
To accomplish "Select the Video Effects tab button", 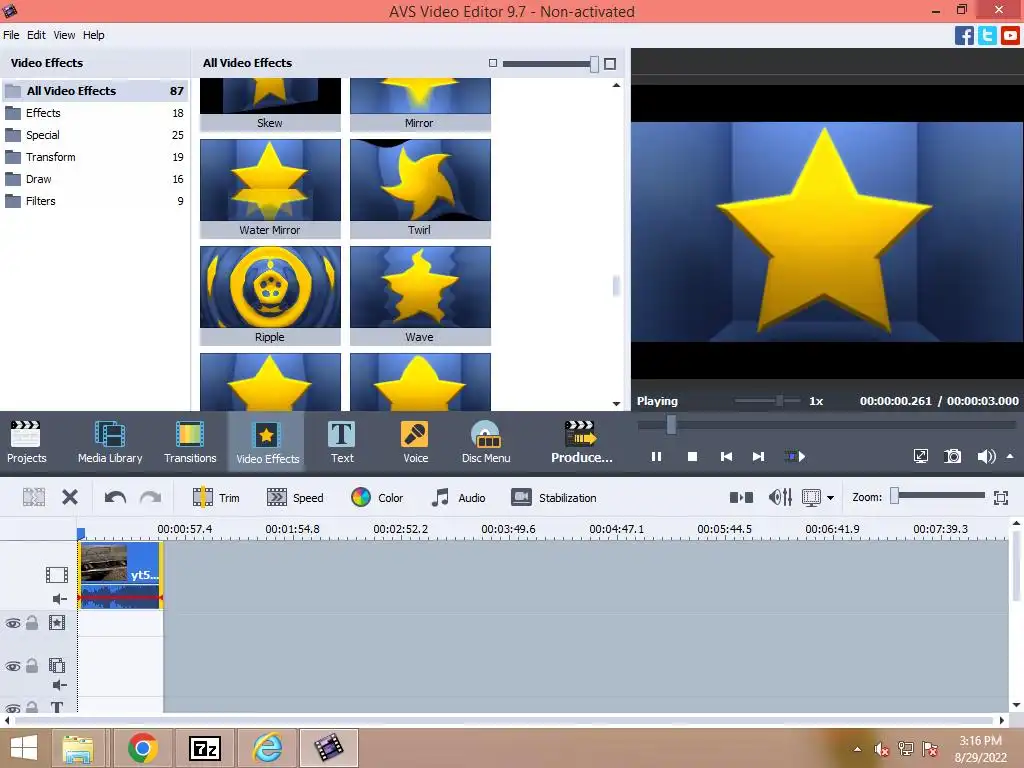I will 267,442.
